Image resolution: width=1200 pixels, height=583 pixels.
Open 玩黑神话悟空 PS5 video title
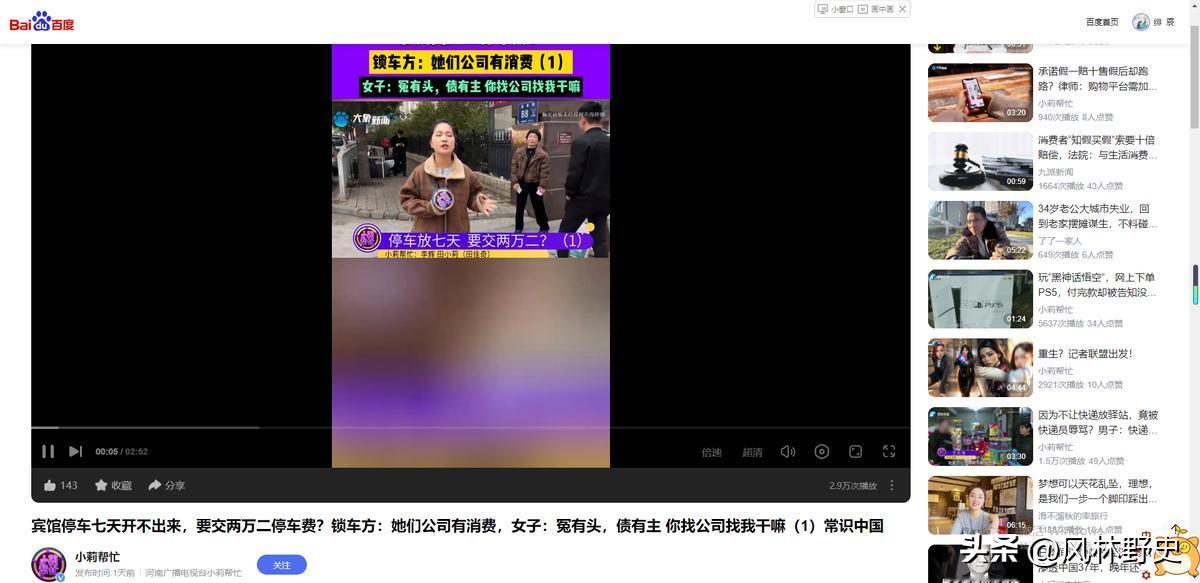[x=1097, y=285]
